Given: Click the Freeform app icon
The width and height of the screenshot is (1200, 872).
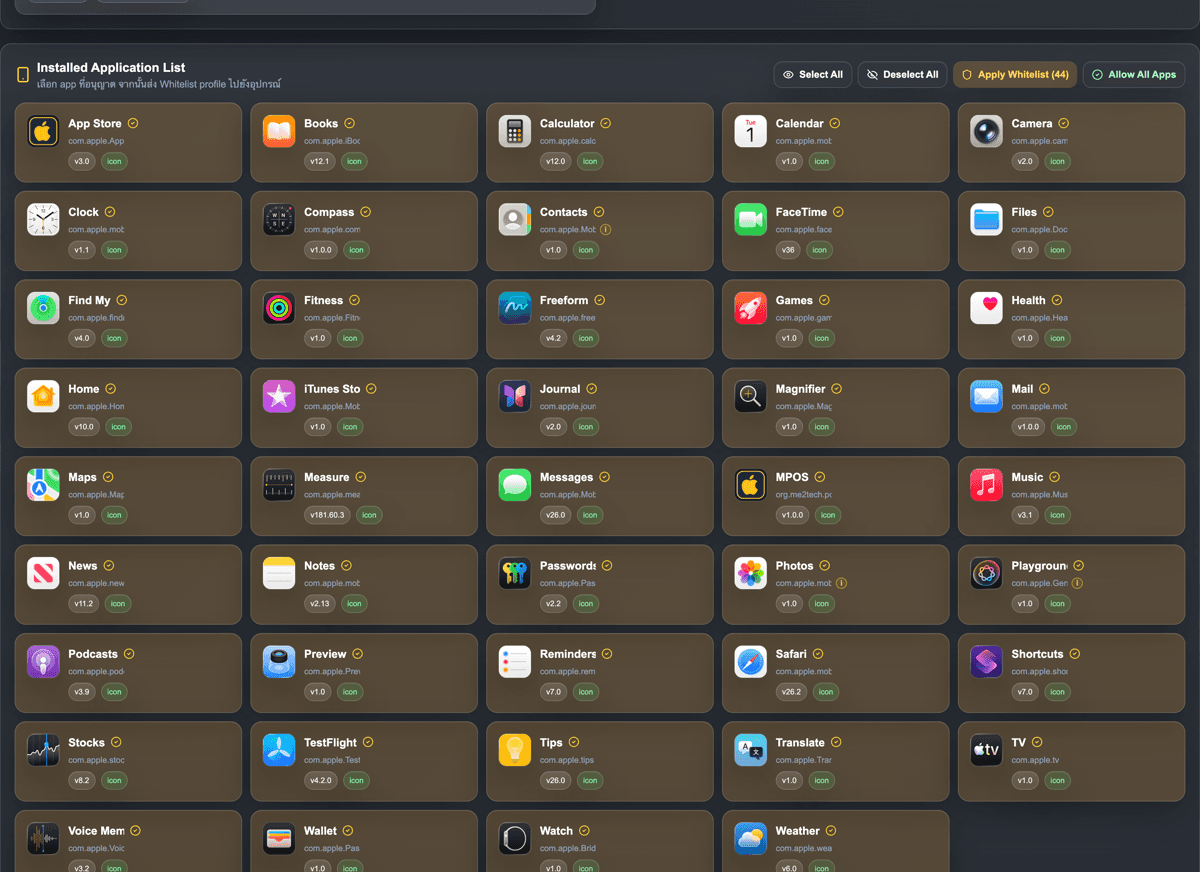Looking at the screenshot, I should 515,308.
